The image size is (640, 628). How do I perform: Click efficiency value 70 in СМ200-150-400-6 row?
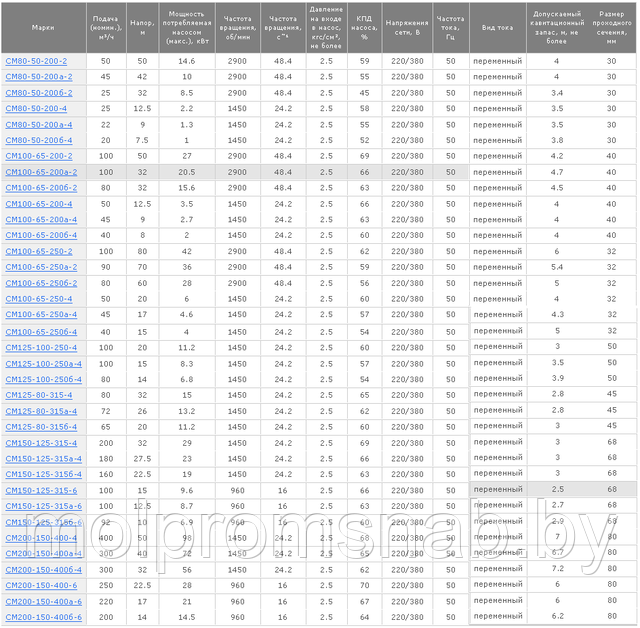pyautogui.click(x=364, y=586)
